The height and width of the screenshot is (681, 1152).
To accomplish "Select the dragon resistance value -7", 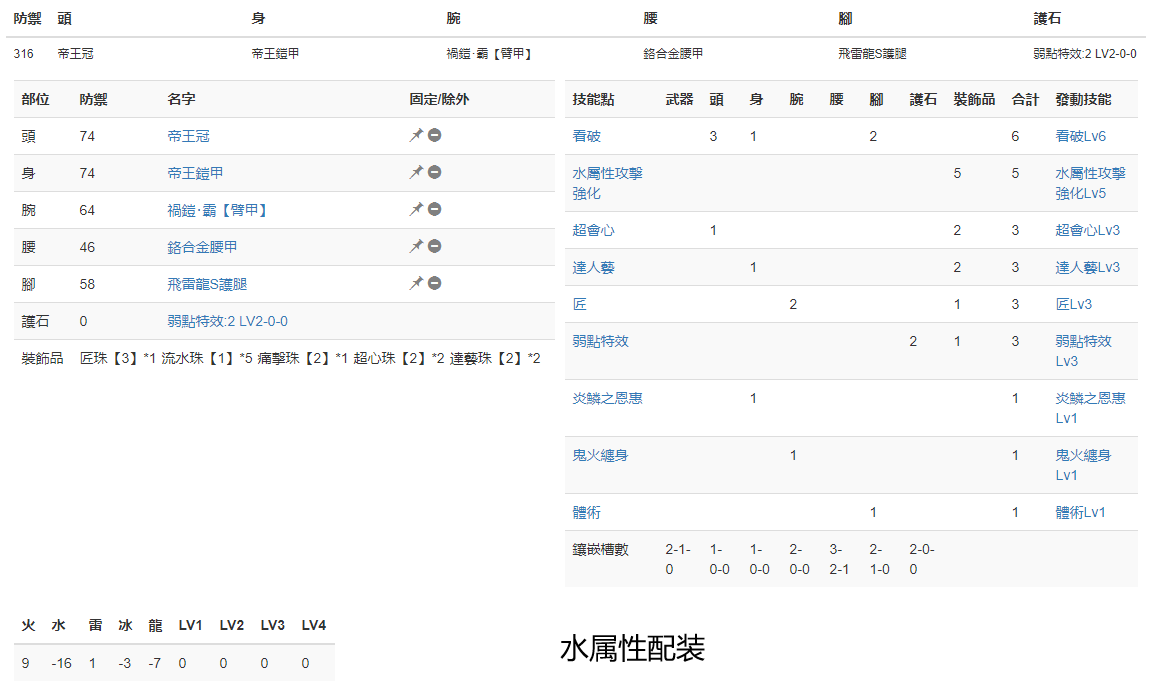I will (154, 663).
